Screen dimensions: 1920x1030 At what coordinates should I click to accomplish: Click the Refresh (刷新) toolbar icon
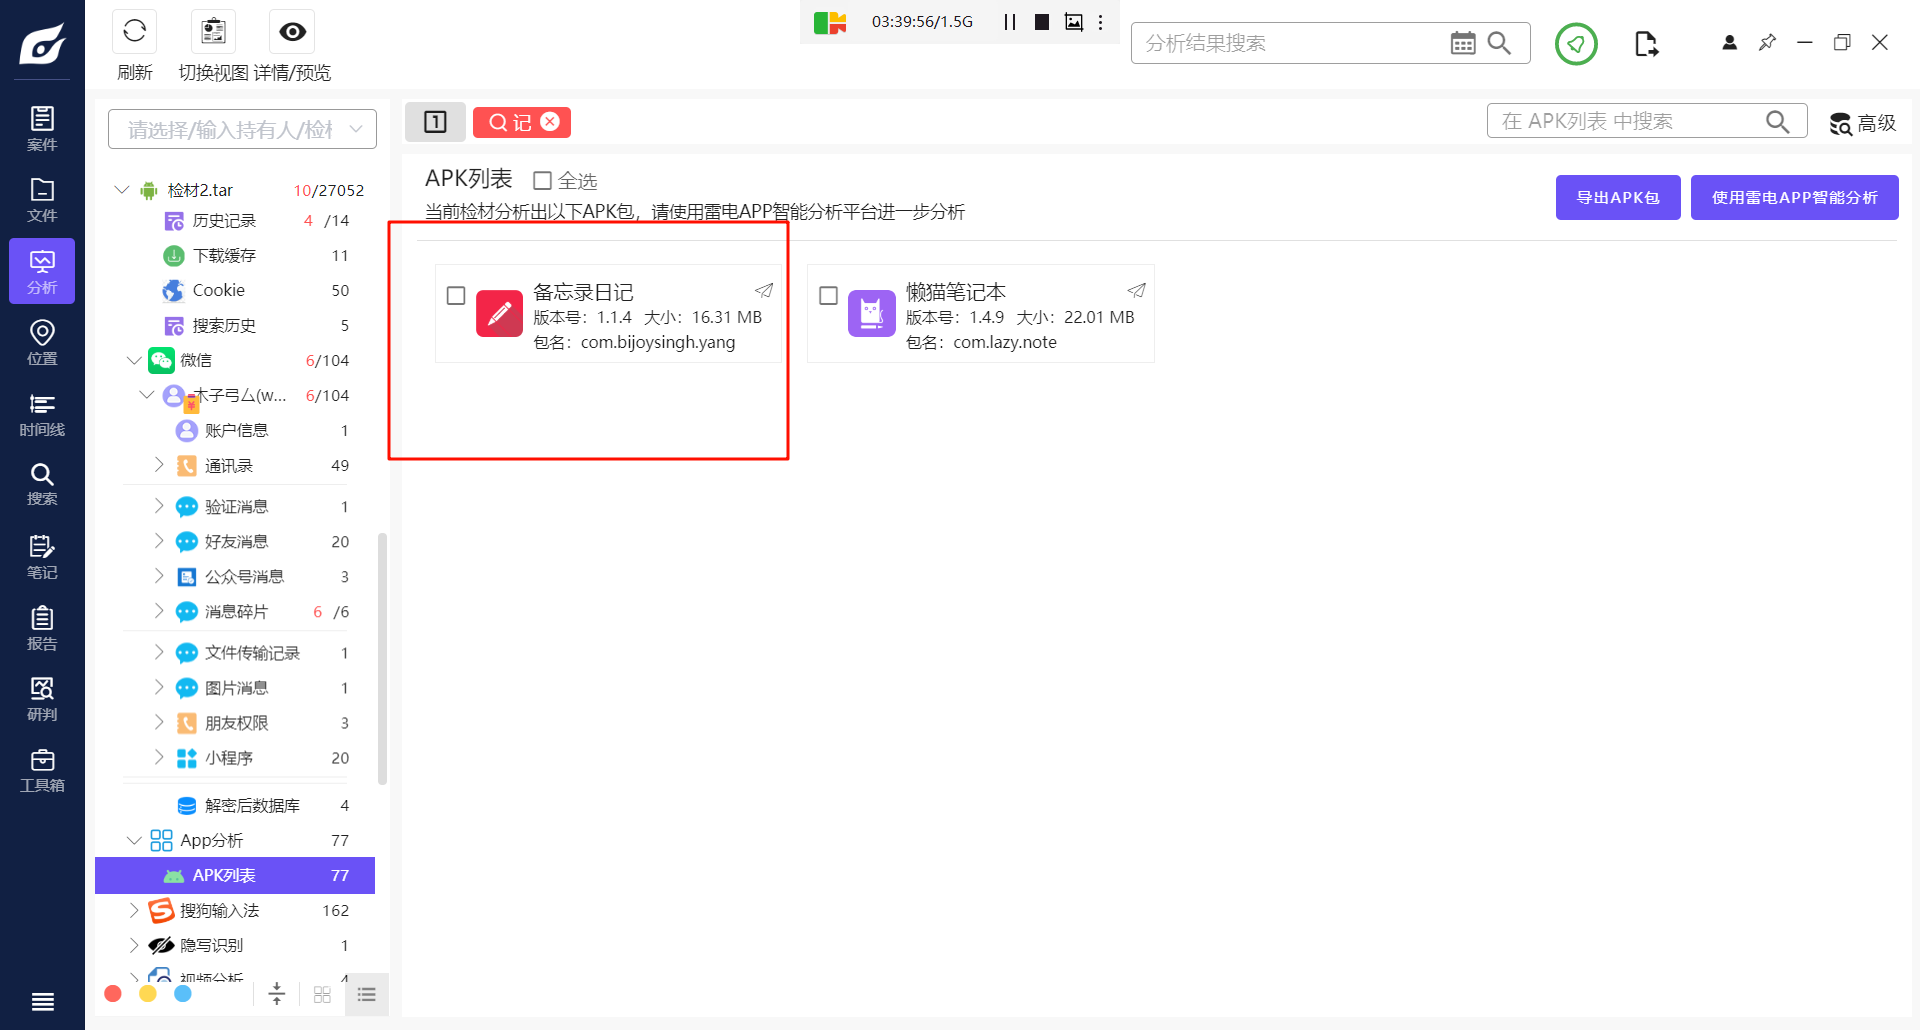click(x=134, y=32)
